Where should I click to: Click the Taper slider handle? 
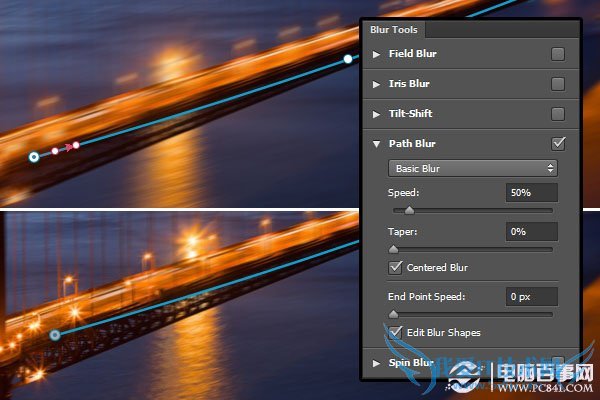(x=393, y=250)
